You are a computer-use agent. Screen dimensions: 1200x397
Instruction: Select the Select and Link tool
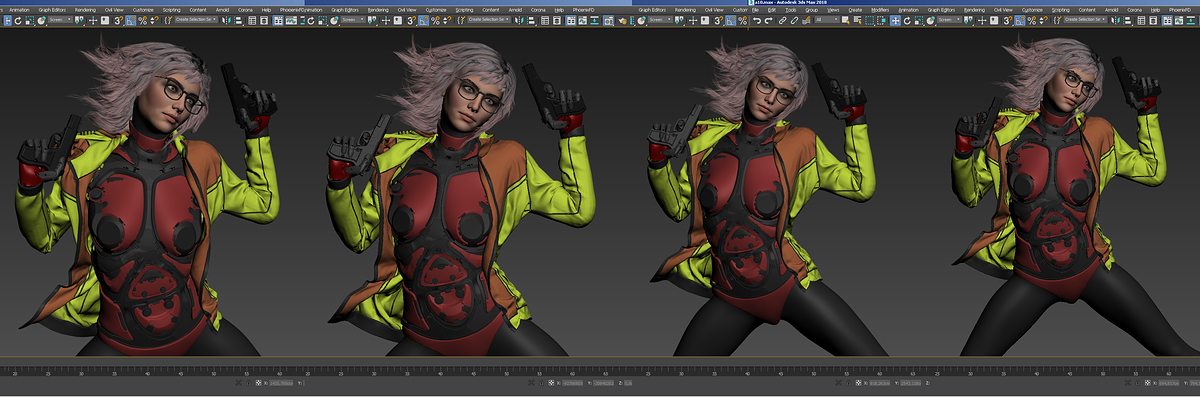782,20
